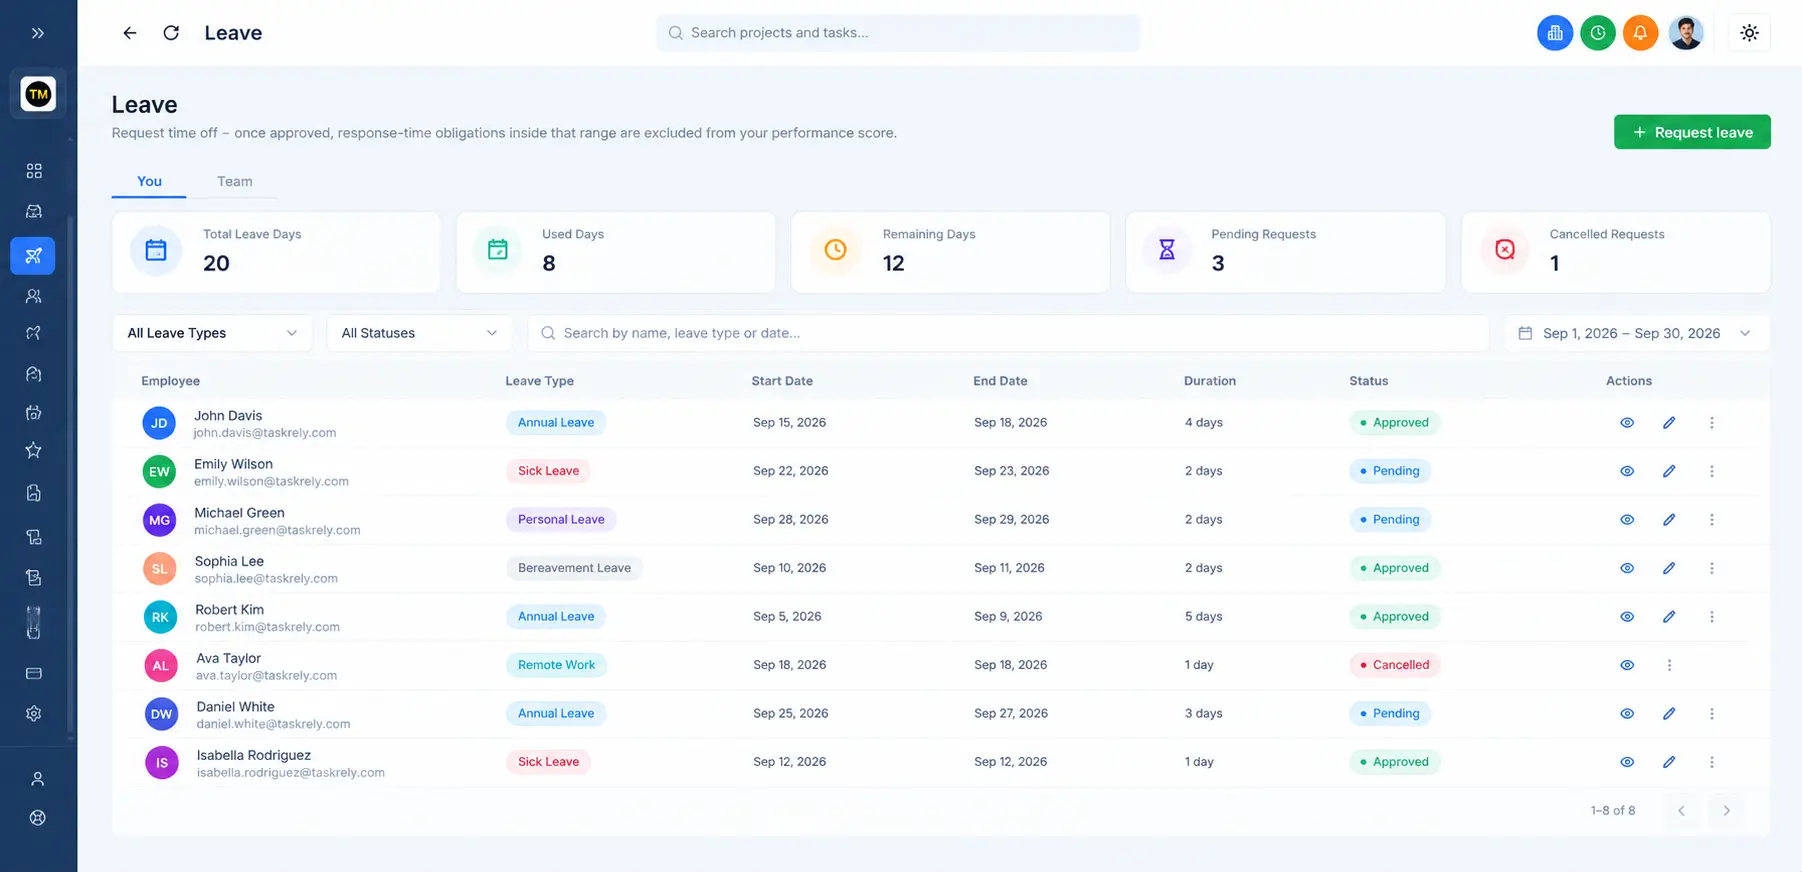Viewport: 1802px width, 872px height.
Task: Open the blue building icon in header
Action: 1555,33
